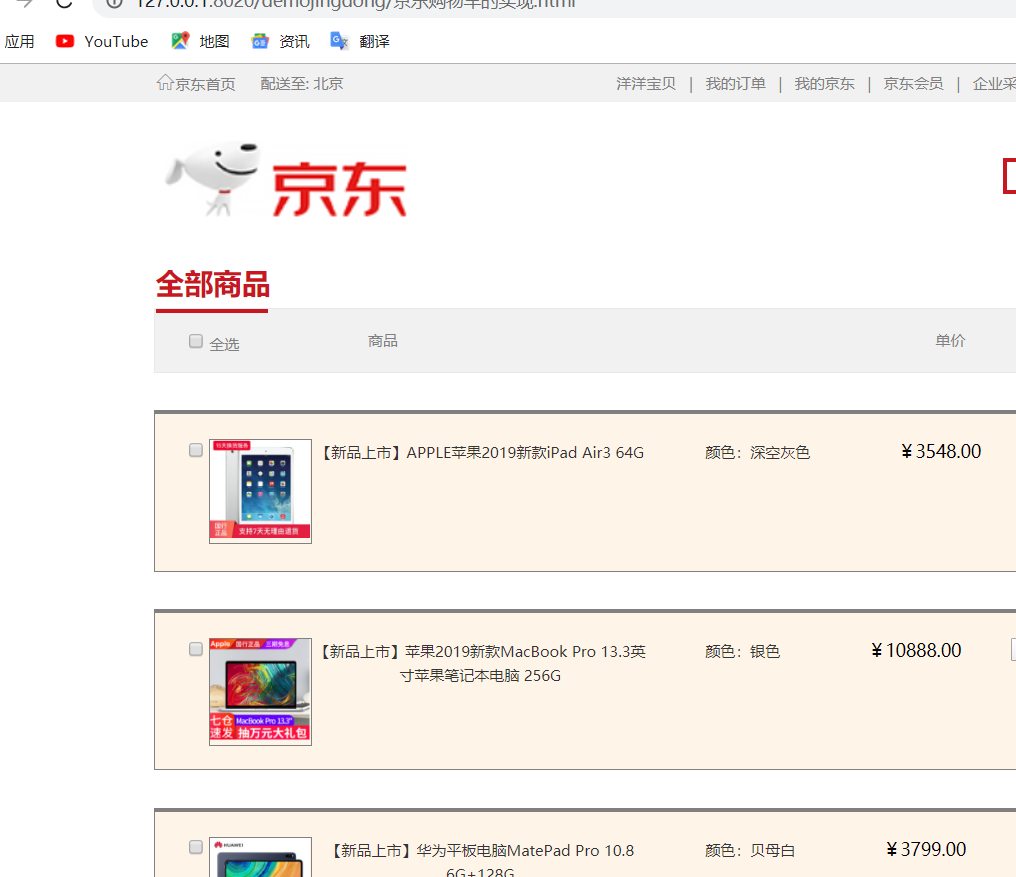Click the 配送至: 北京 delivery location
Image resolution: width=1016 pixels, height=877 pixels.
tap(302, 84)
